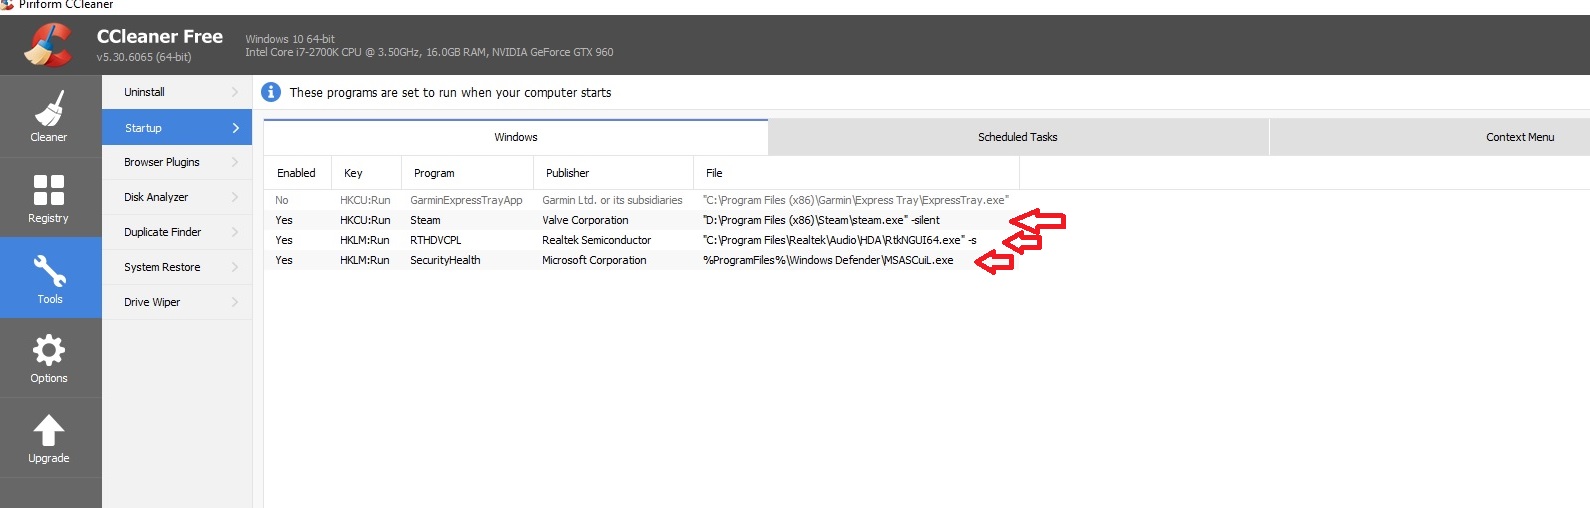Sort by the Enabled column header
Viewport: 1590px width, 508px height.
(296, 173)
